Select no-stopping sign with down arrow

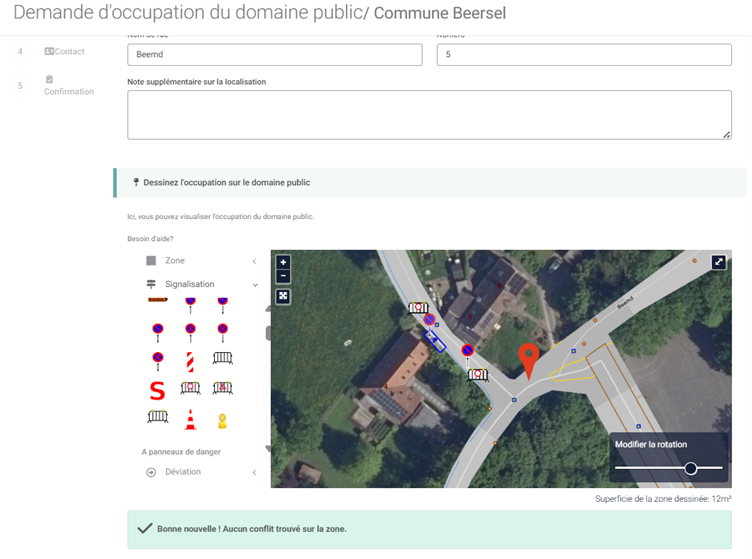click(223, 333)
